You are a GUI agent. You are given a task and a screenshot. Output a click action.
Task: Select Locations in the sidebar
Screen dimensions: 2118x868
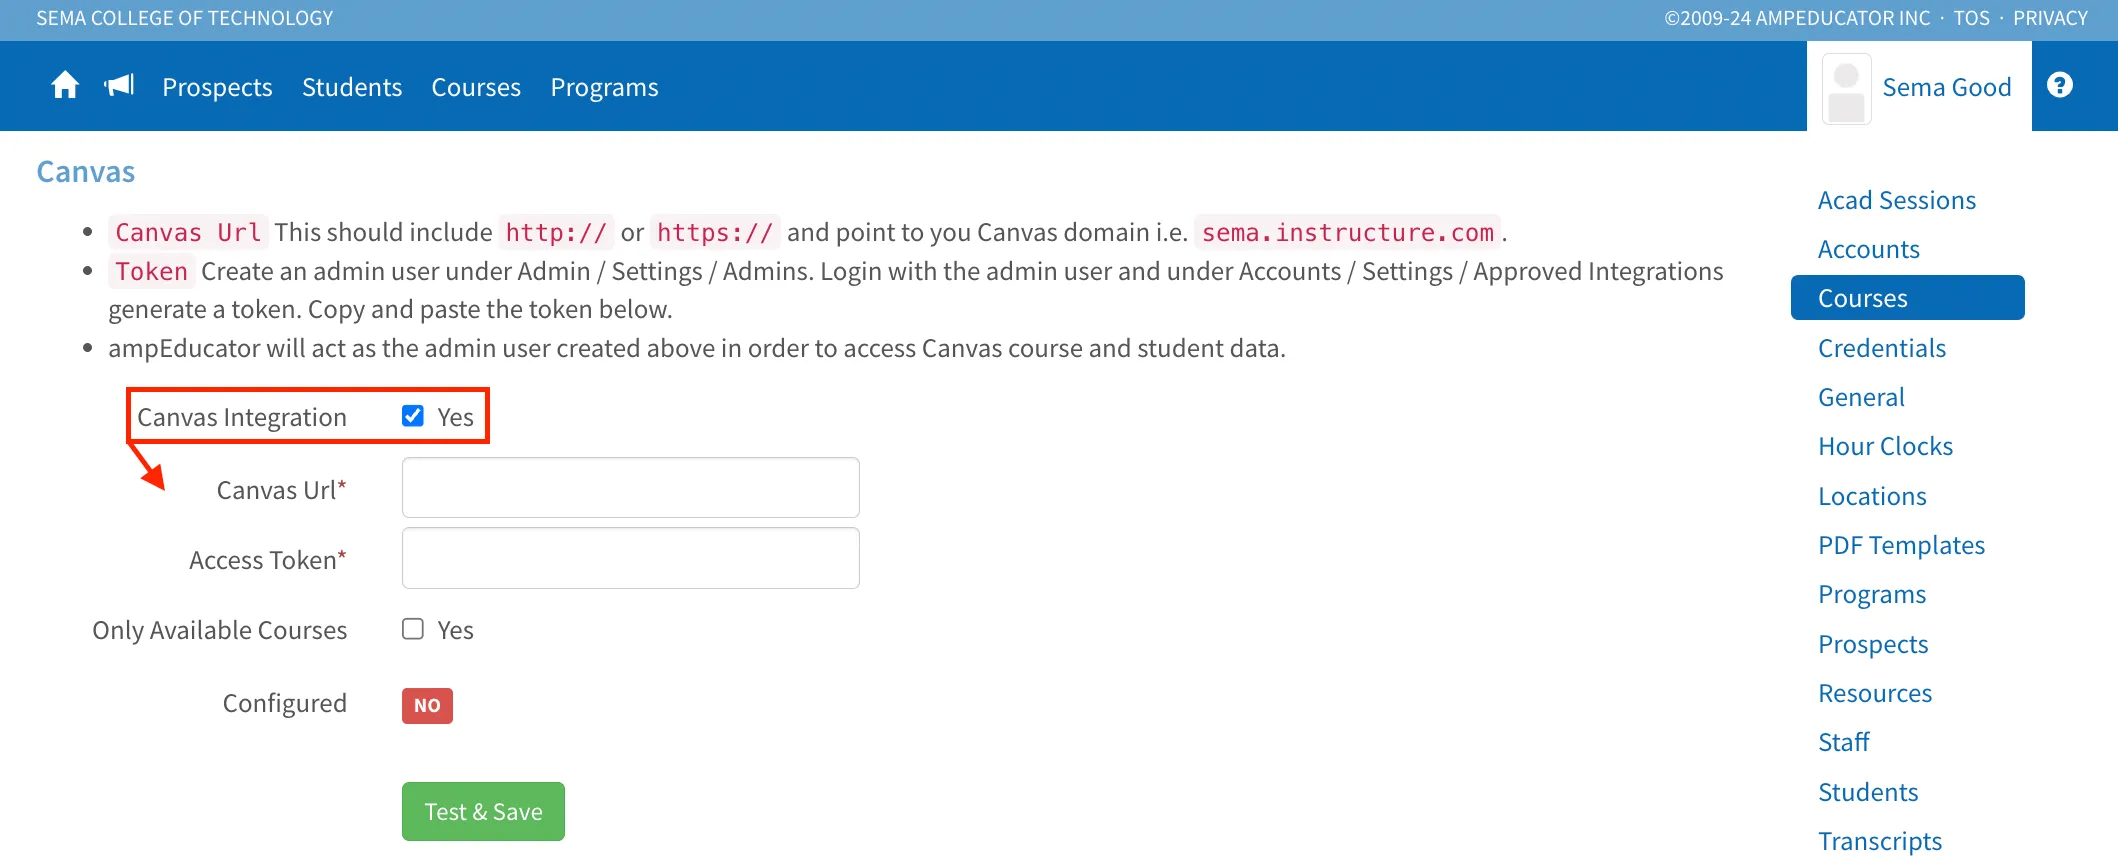tap(1872, 496)
